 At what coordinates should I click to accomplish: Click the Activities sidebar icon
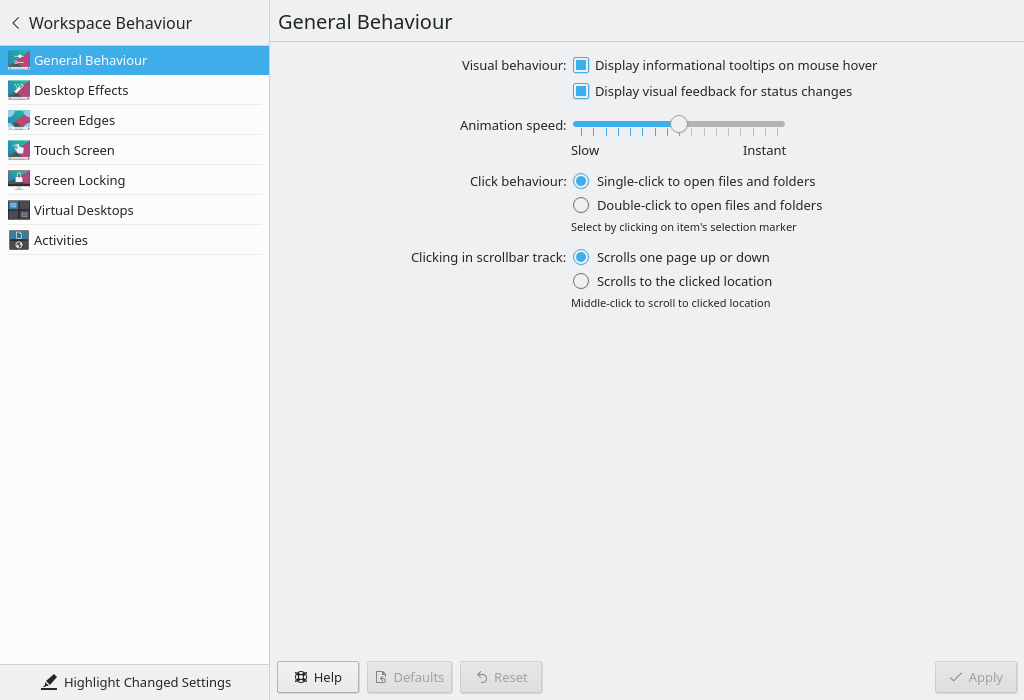18,240
